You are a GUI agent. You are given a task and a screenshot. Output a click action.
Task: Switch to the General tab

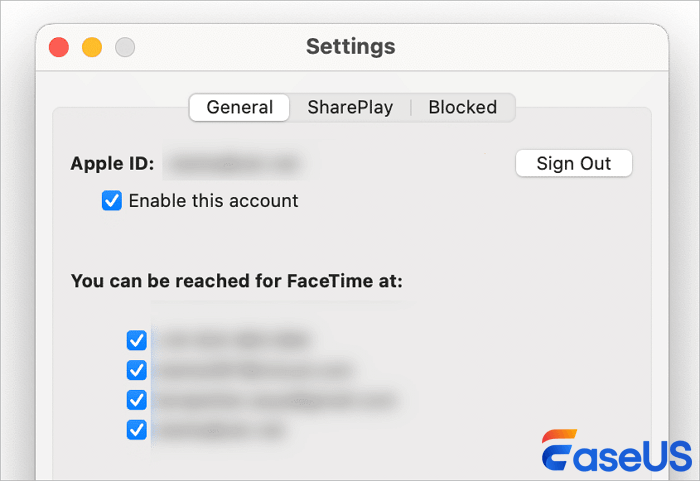click(x=240, y=107)
